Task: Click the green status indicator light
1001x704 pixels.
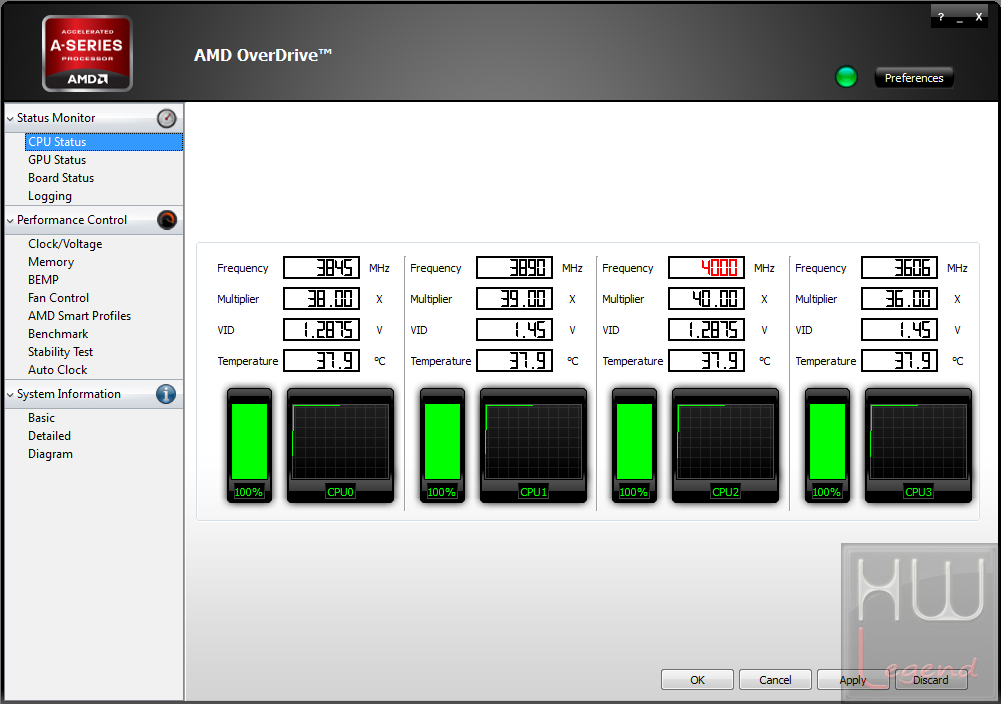Action: (x=847, y=77)
